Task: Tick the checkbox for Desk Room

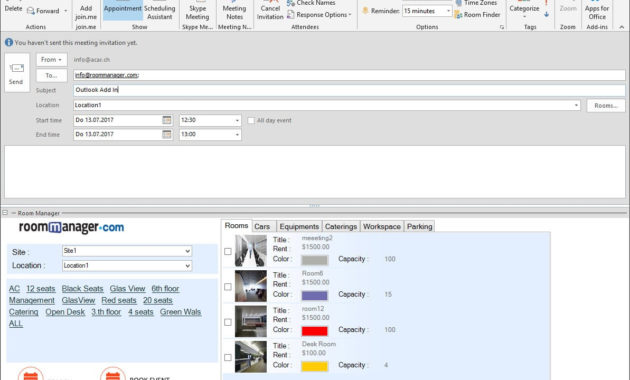Action: click(x=228, y=358)
